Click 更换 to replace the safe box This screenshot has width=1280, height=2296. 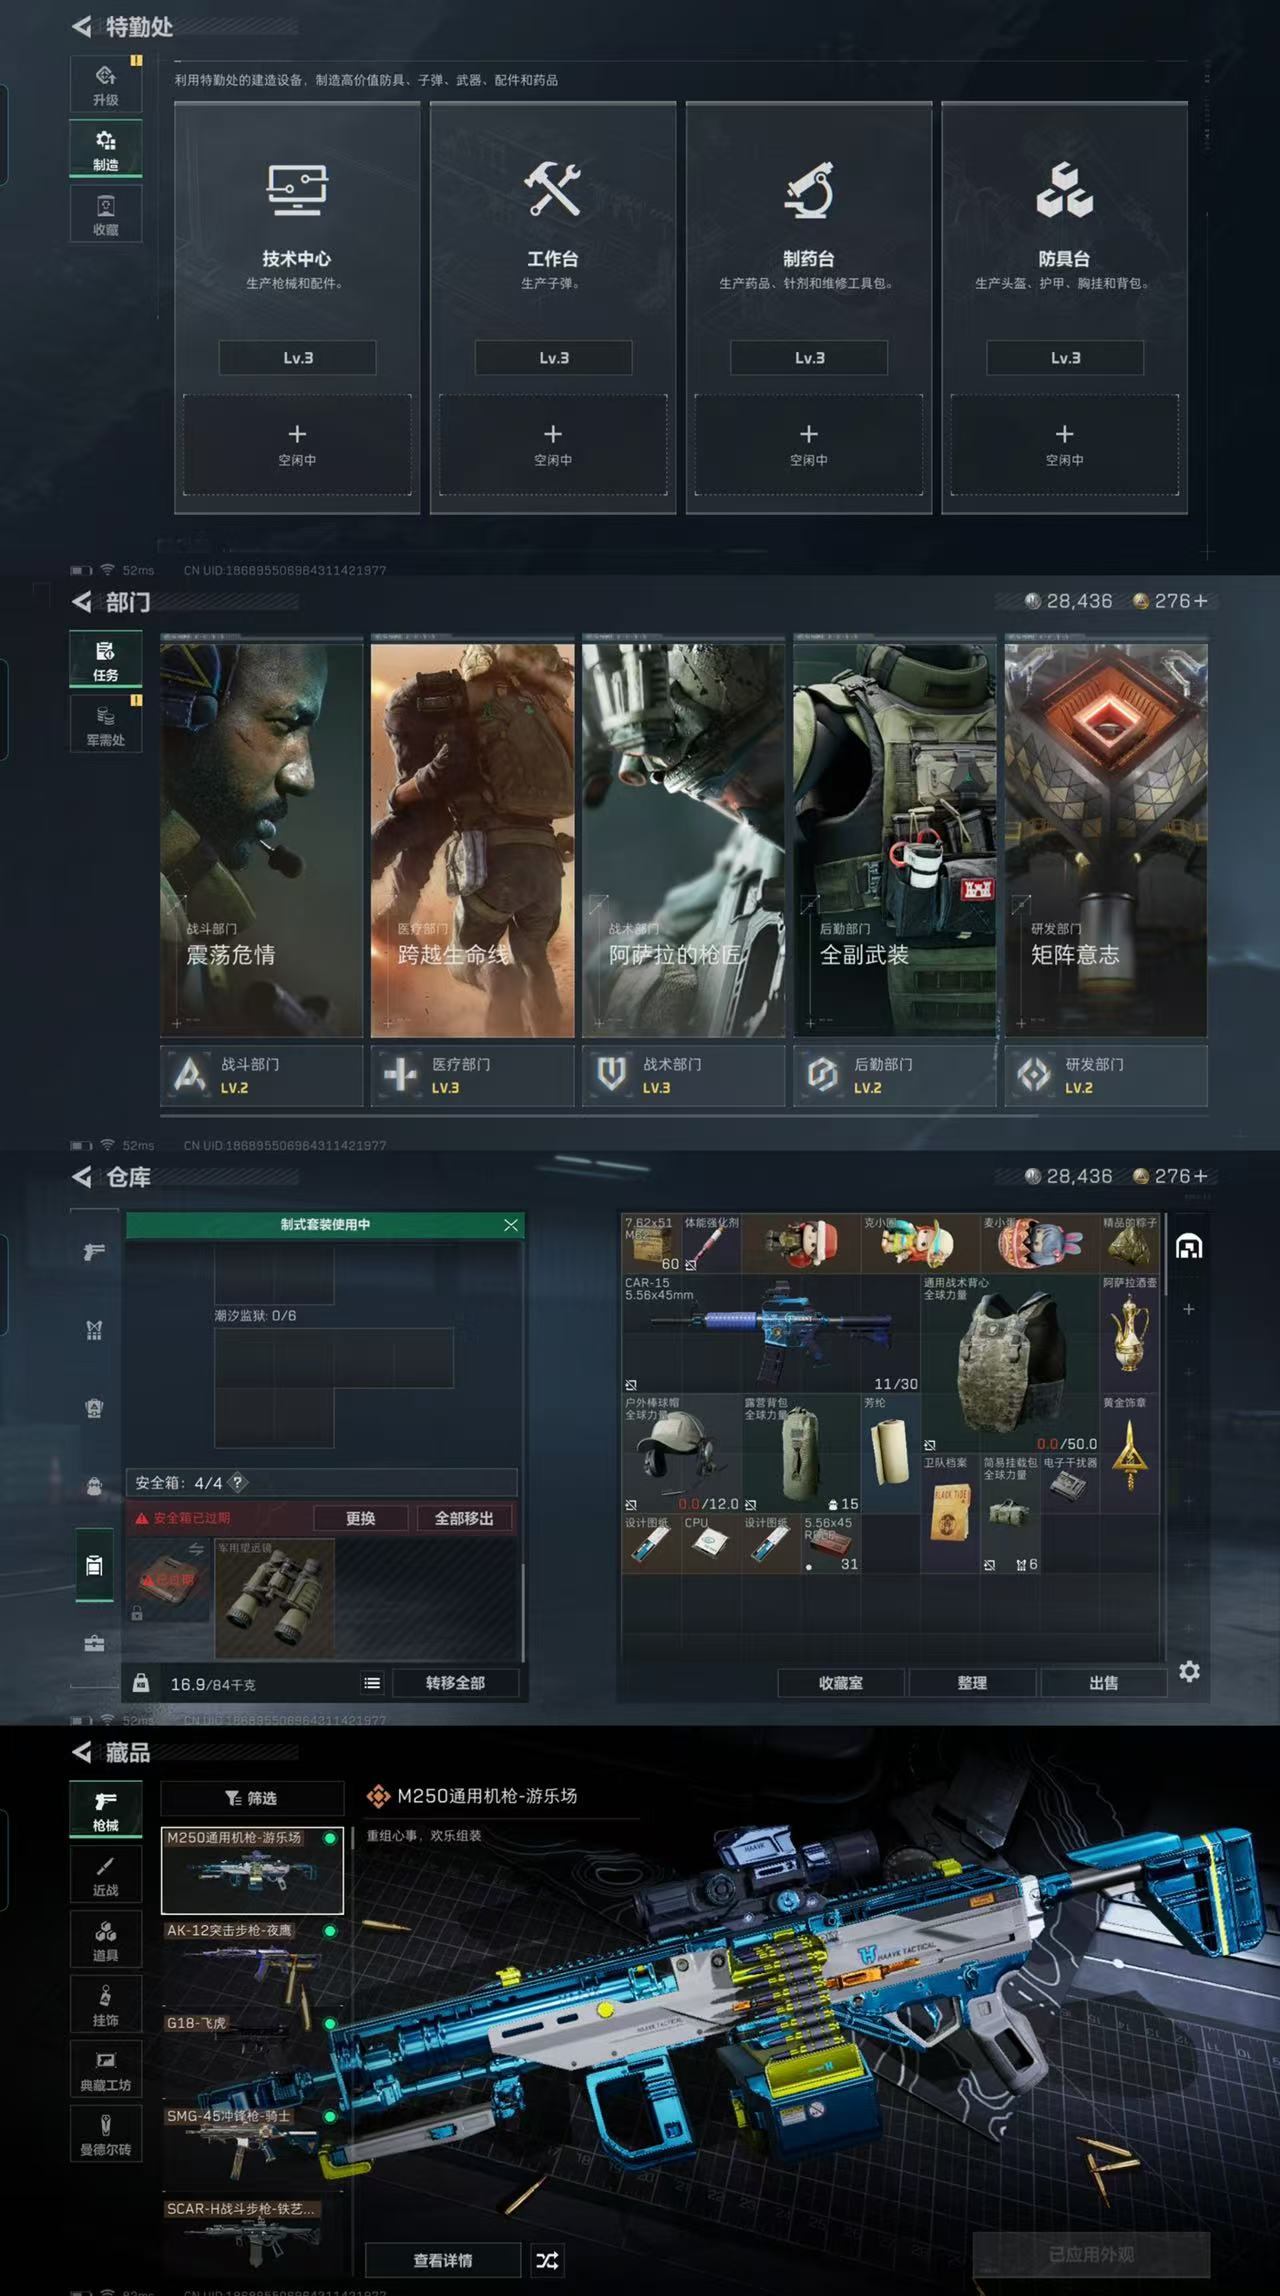point(361,1518)
